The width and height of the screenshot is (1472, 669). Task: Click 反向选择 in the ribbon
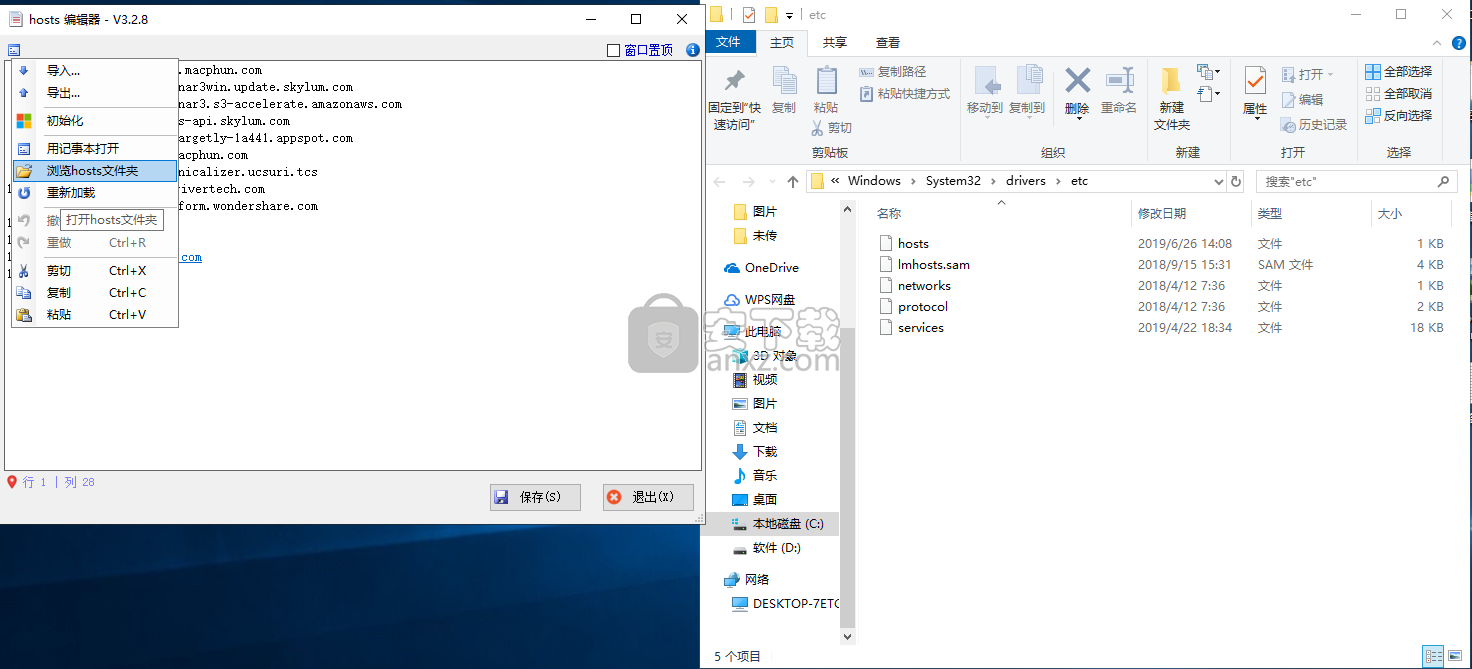[x=1399, y=116]
